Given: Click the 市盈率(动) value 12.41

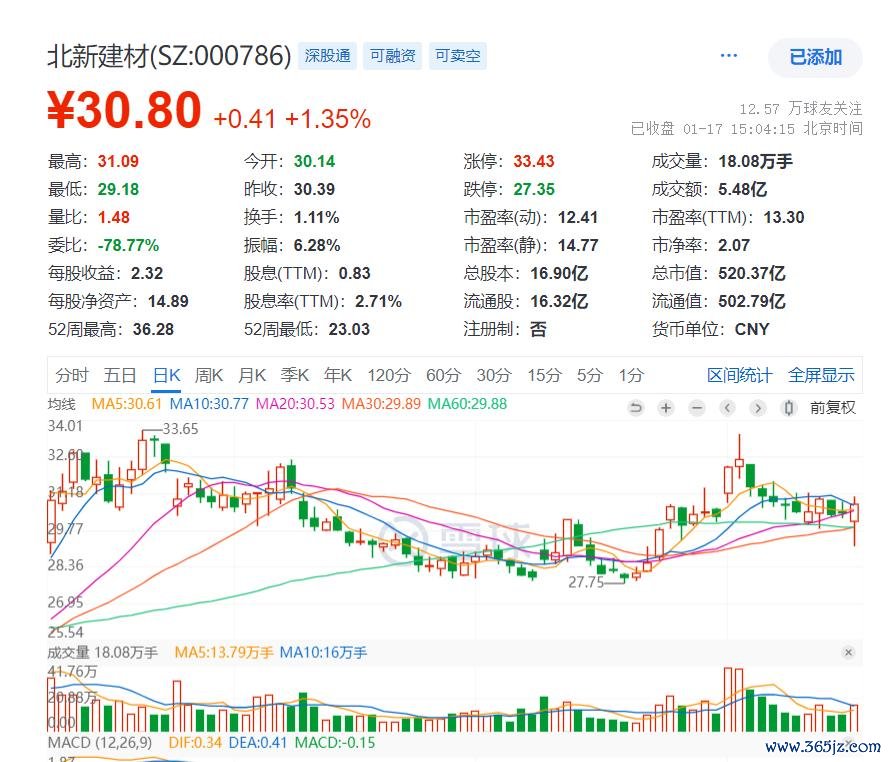Looking at the screenshot, I should [x=578, y=217].
